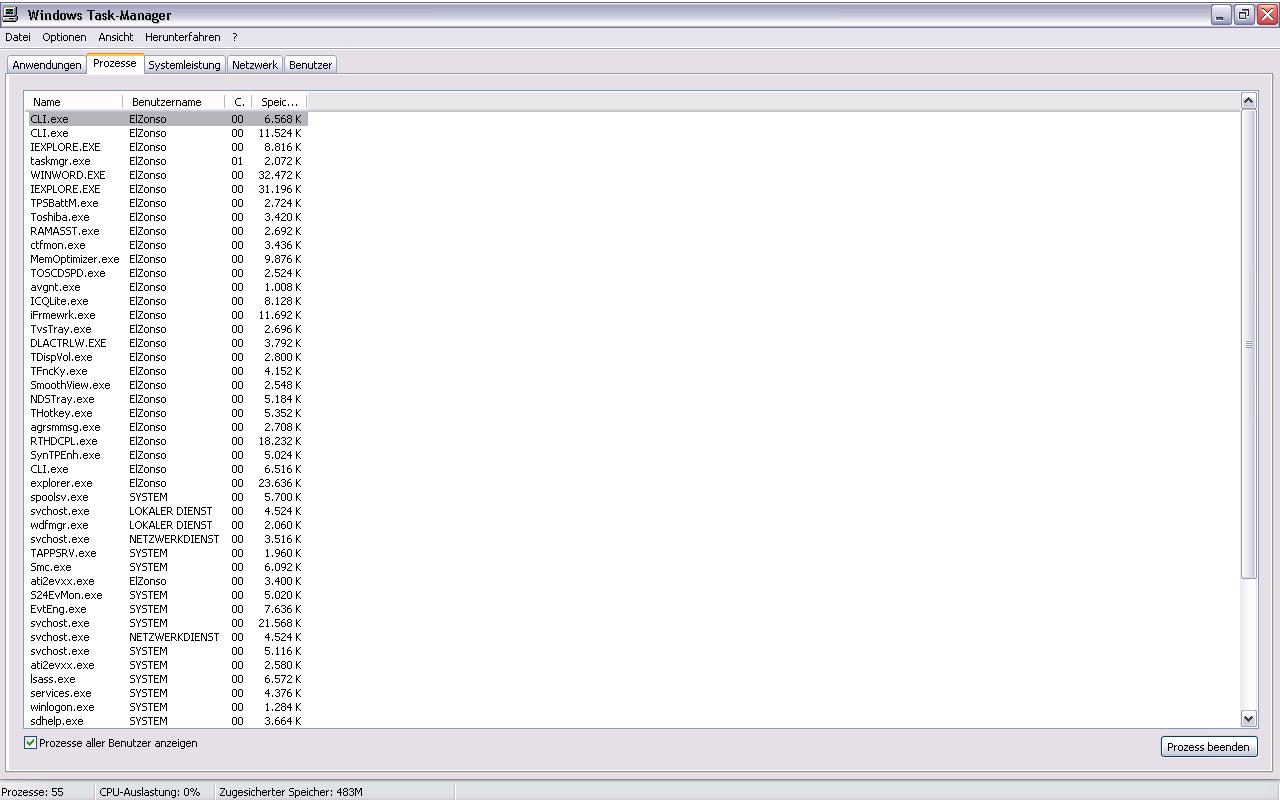Select the NDSTray.exe process
The image size is (1280, 800).
[x=167, y=399]
